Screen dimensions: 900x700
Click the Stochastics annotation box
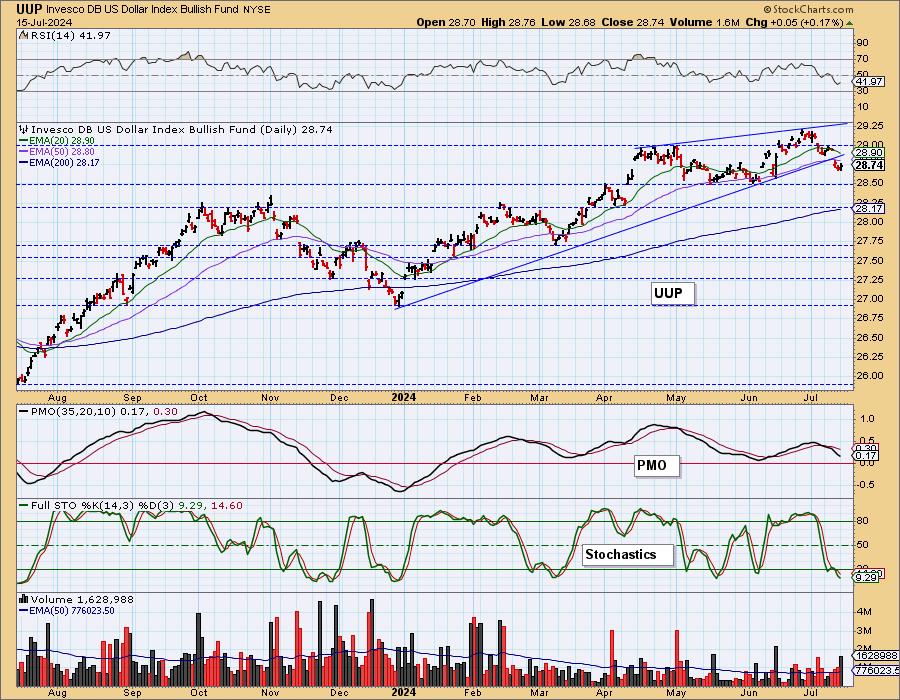(627, 555)
